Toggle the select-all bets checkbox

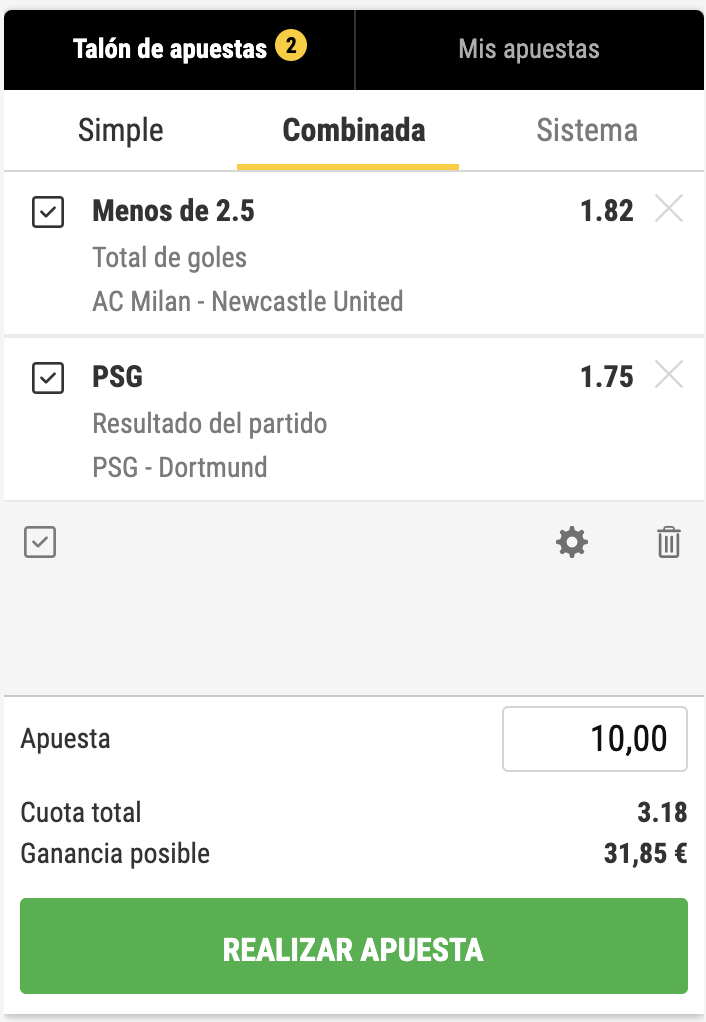[x=40, y=542]
